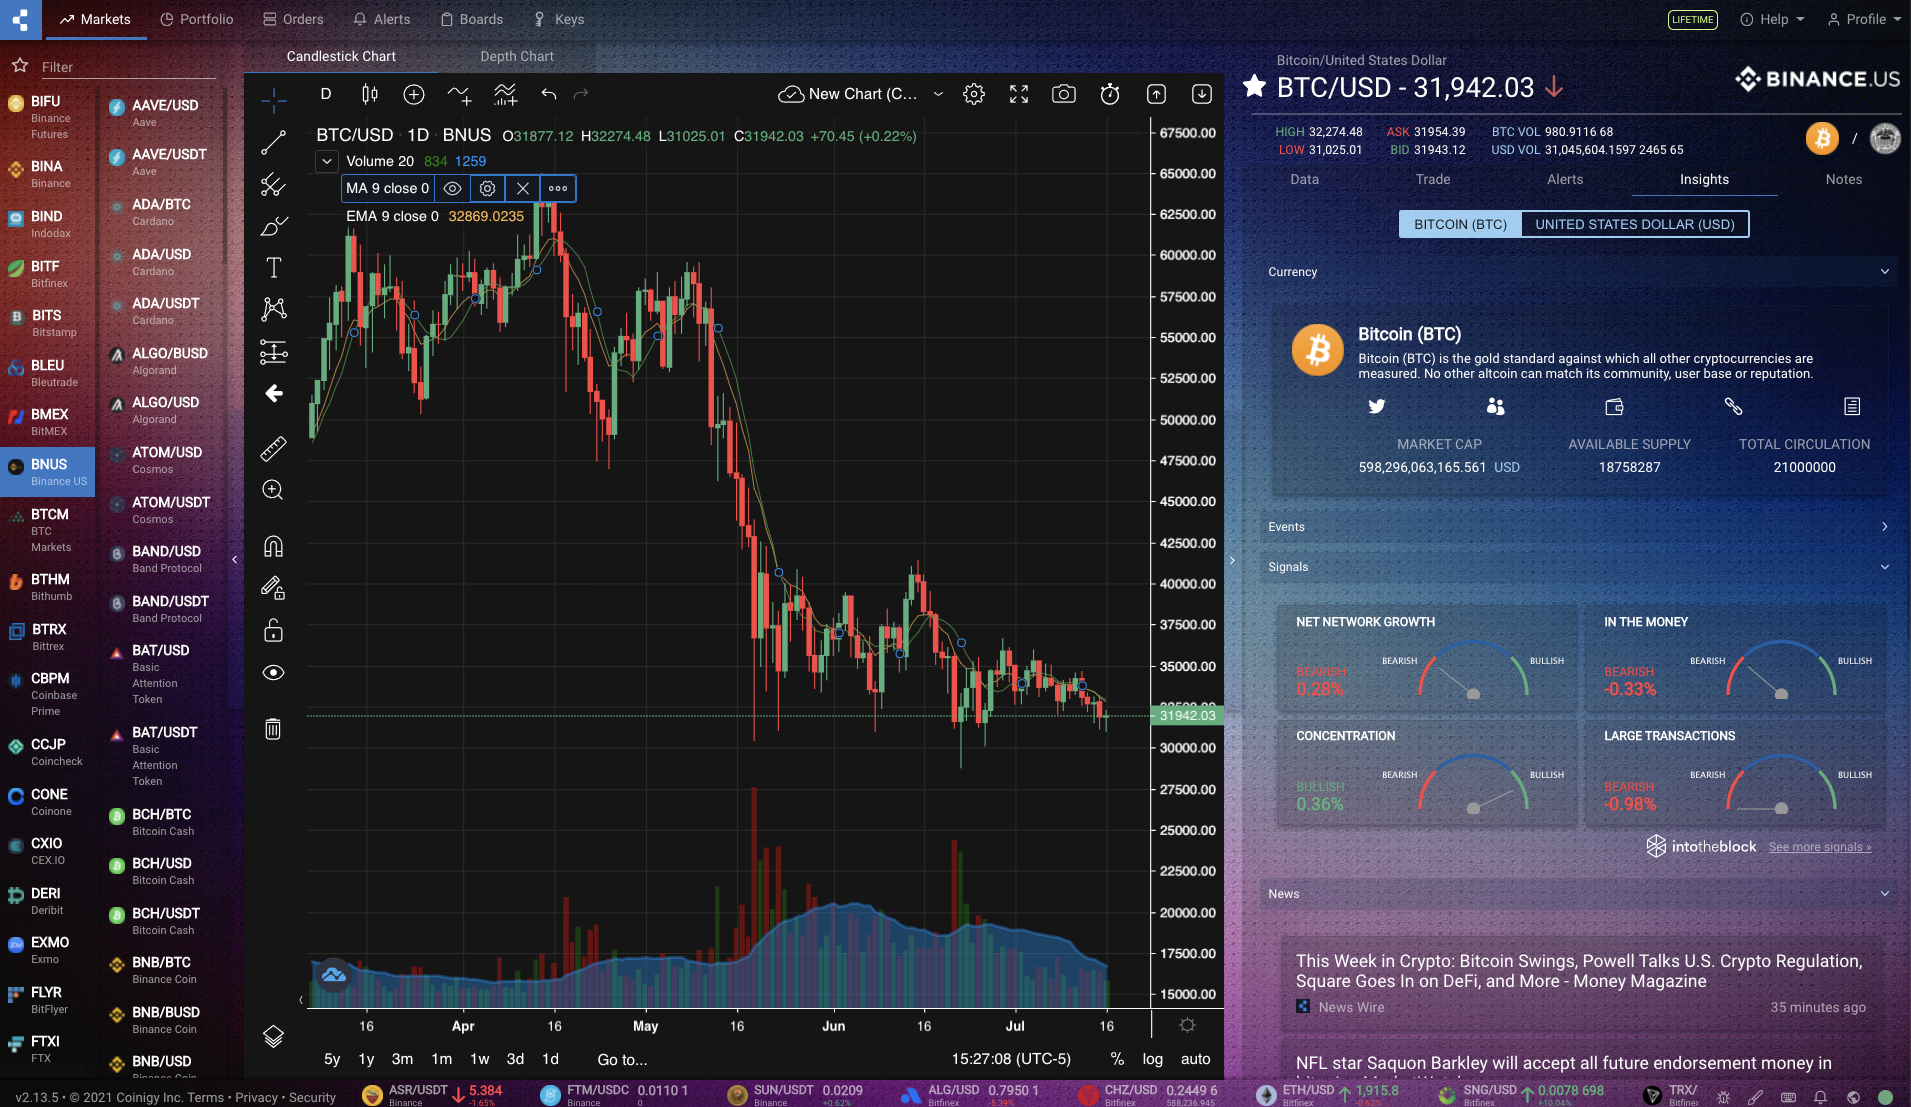Select BITCOIN (BTC) insights toggle
The image size is (1911, 1107).
[1460, 224]
